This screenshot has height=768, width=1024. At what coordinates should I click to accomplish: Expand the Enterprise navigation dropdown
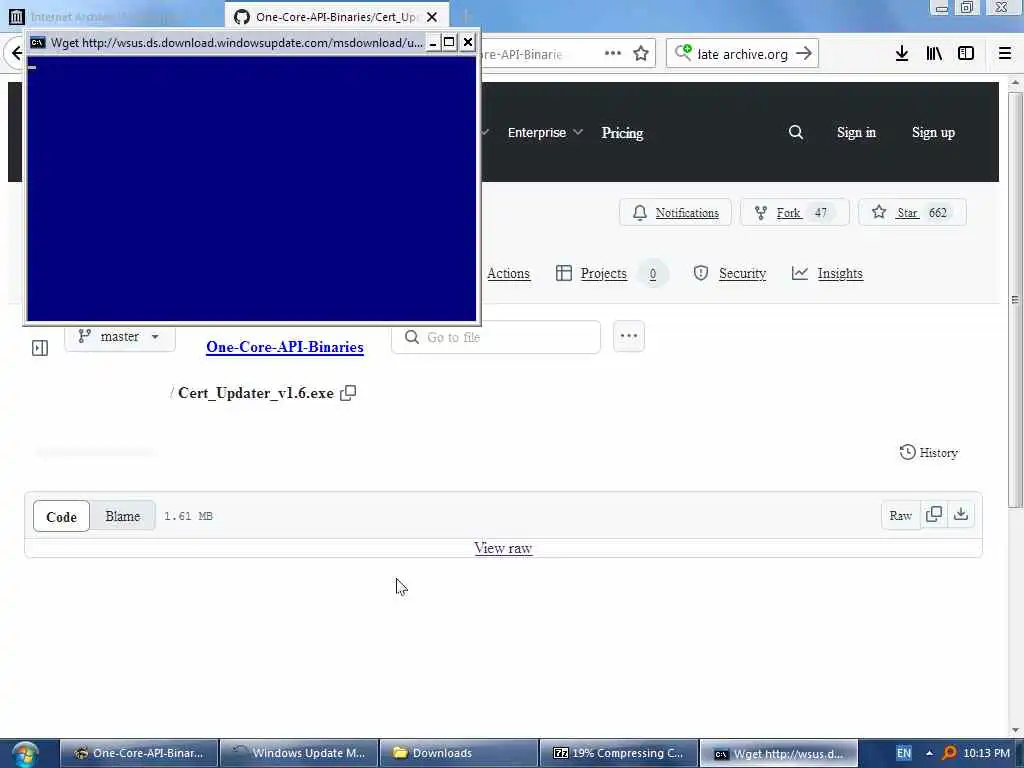pyautogui.click(x=545, y=133)
